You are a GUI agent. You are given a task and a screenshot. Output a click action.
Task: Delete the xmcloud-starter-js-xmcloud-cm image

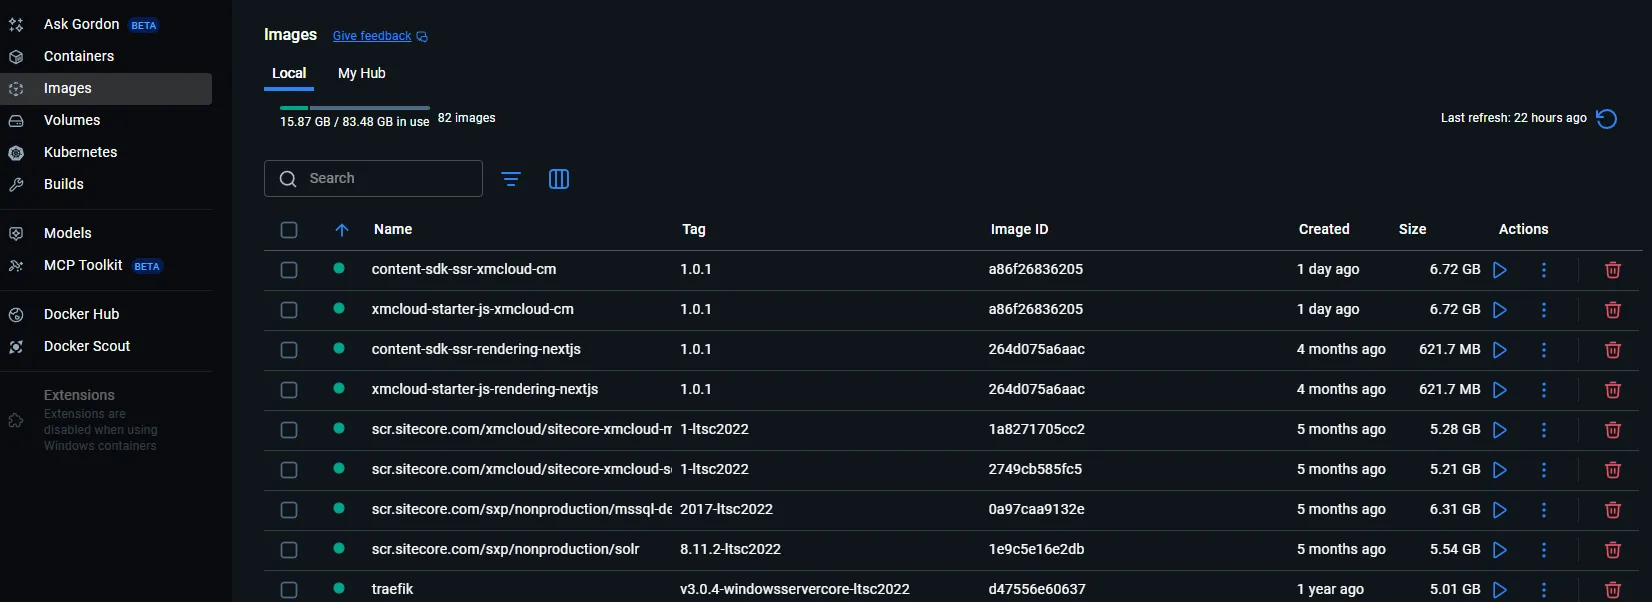[1612, 310]
